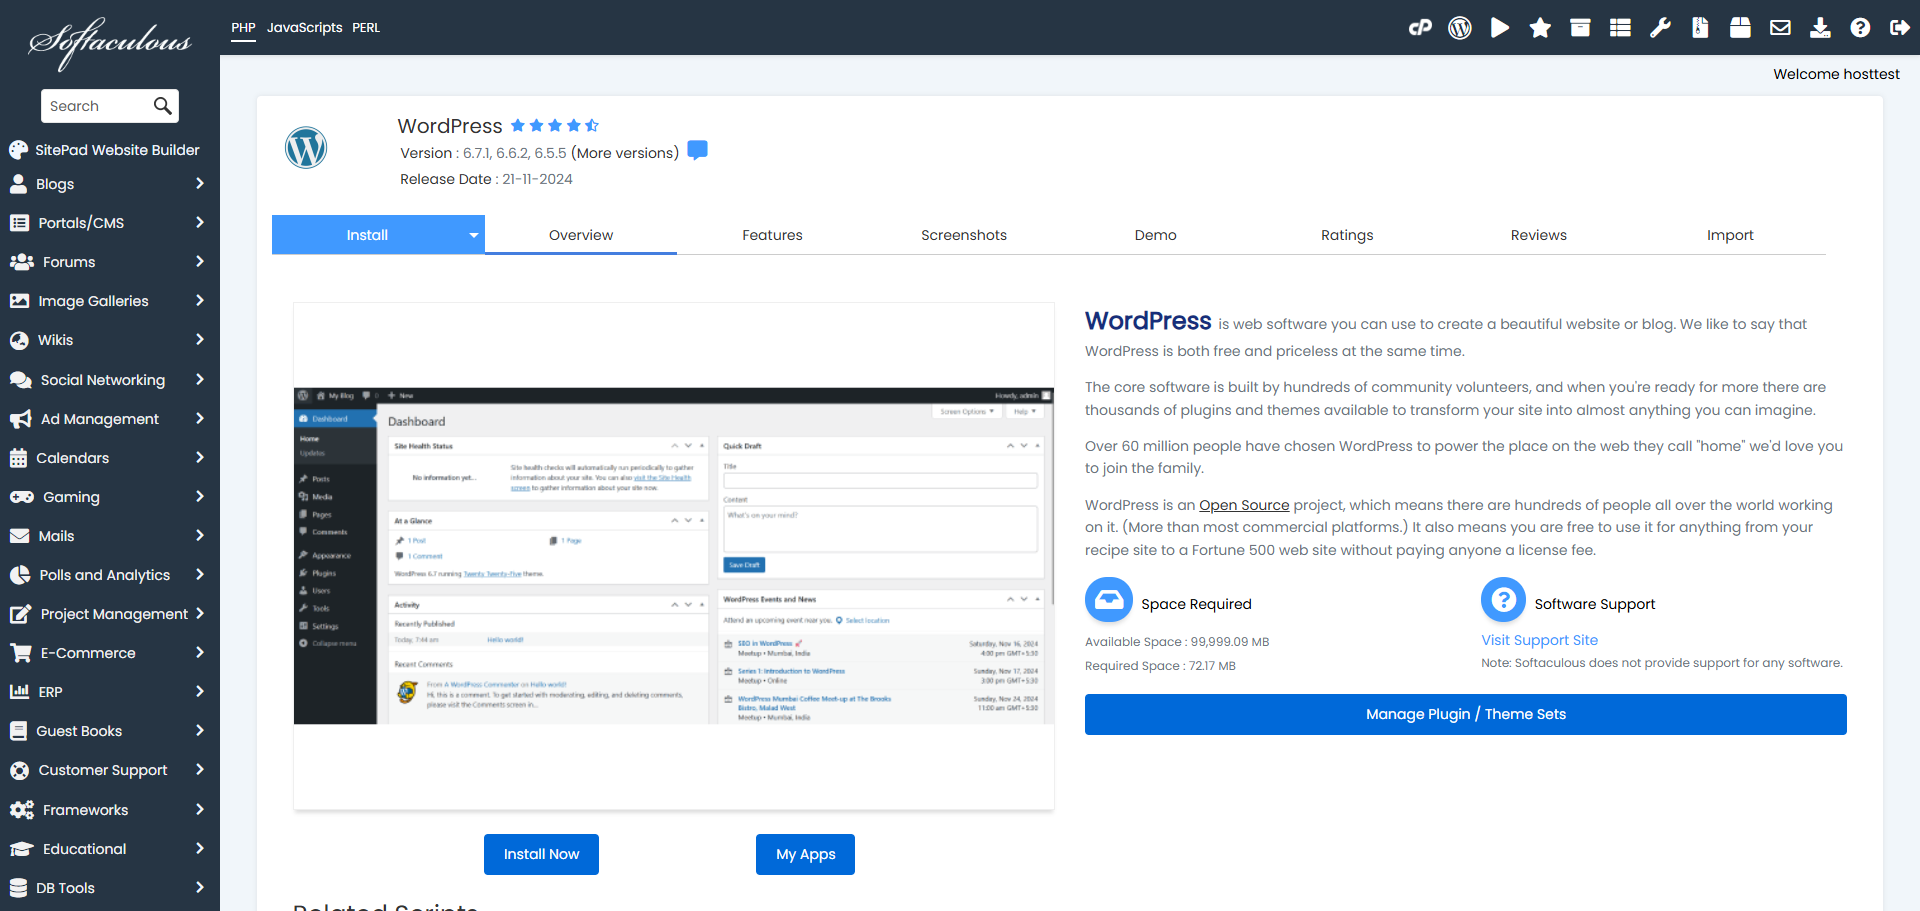
Task: Click the WordPress logo beside the title
Action: pyautogui.click(x=306, y=148)
